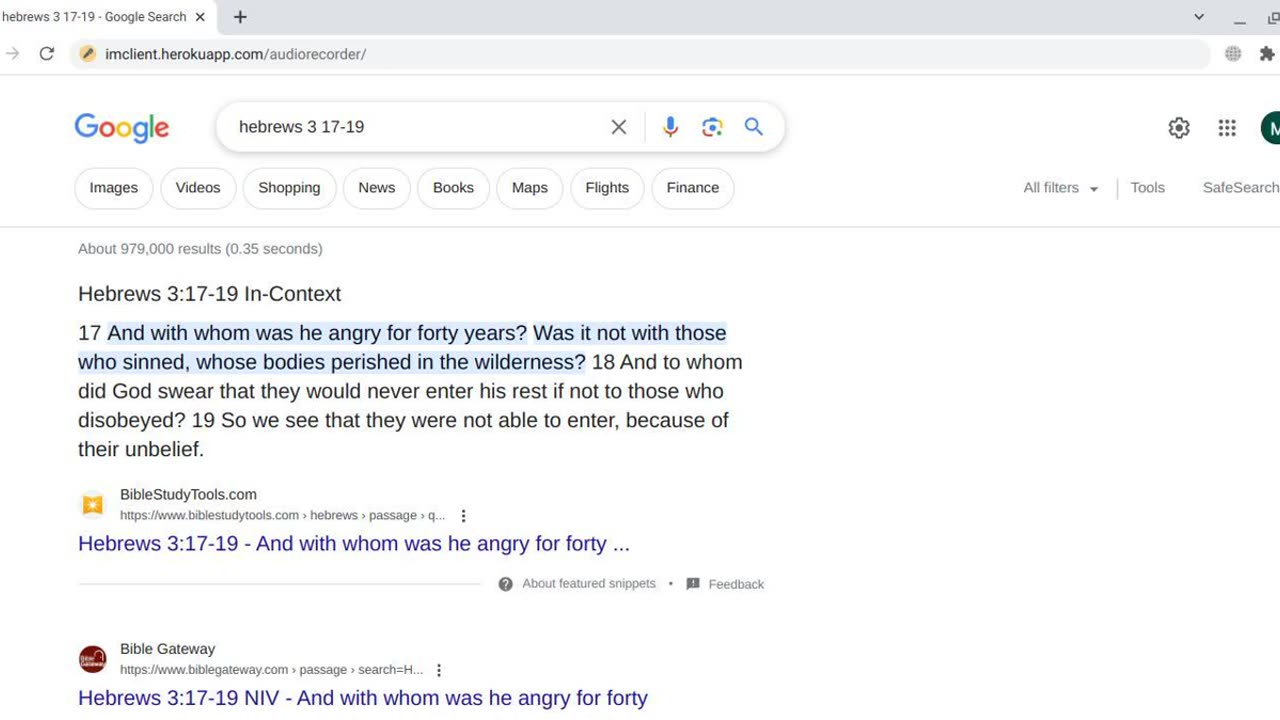1280x720 pixels.
Task: Click the About featured snippets help icon
Action: point(506,584)
